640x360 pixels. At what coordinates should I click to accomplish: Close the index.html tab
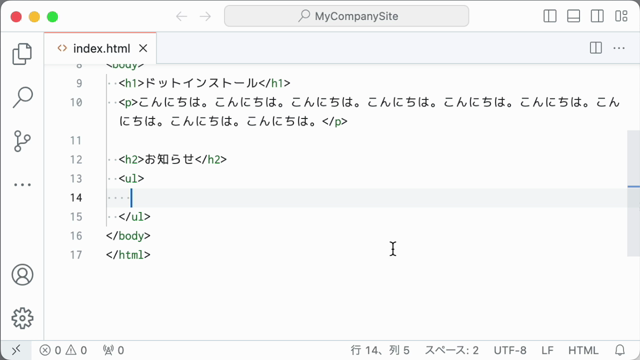point(143,48)
